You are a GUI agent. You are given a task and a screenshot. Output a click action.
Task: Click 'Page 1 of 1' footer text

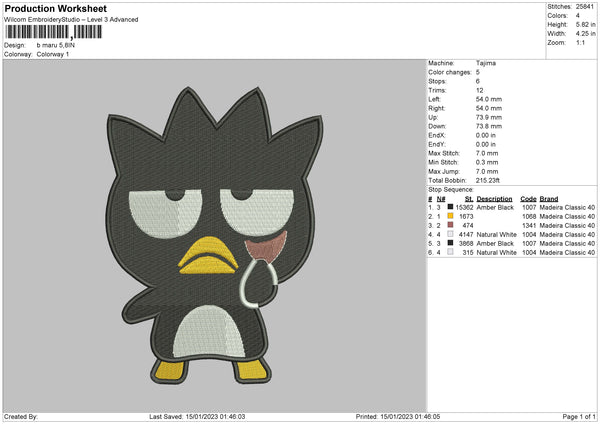click(x=579, y=417)
